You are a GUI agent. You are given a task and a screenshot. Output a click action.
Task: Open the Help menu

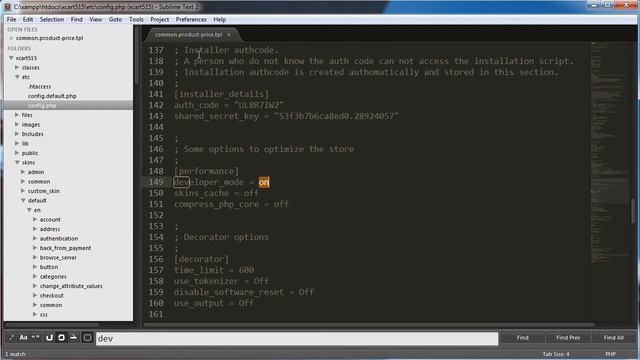click(x=220, y=19)
